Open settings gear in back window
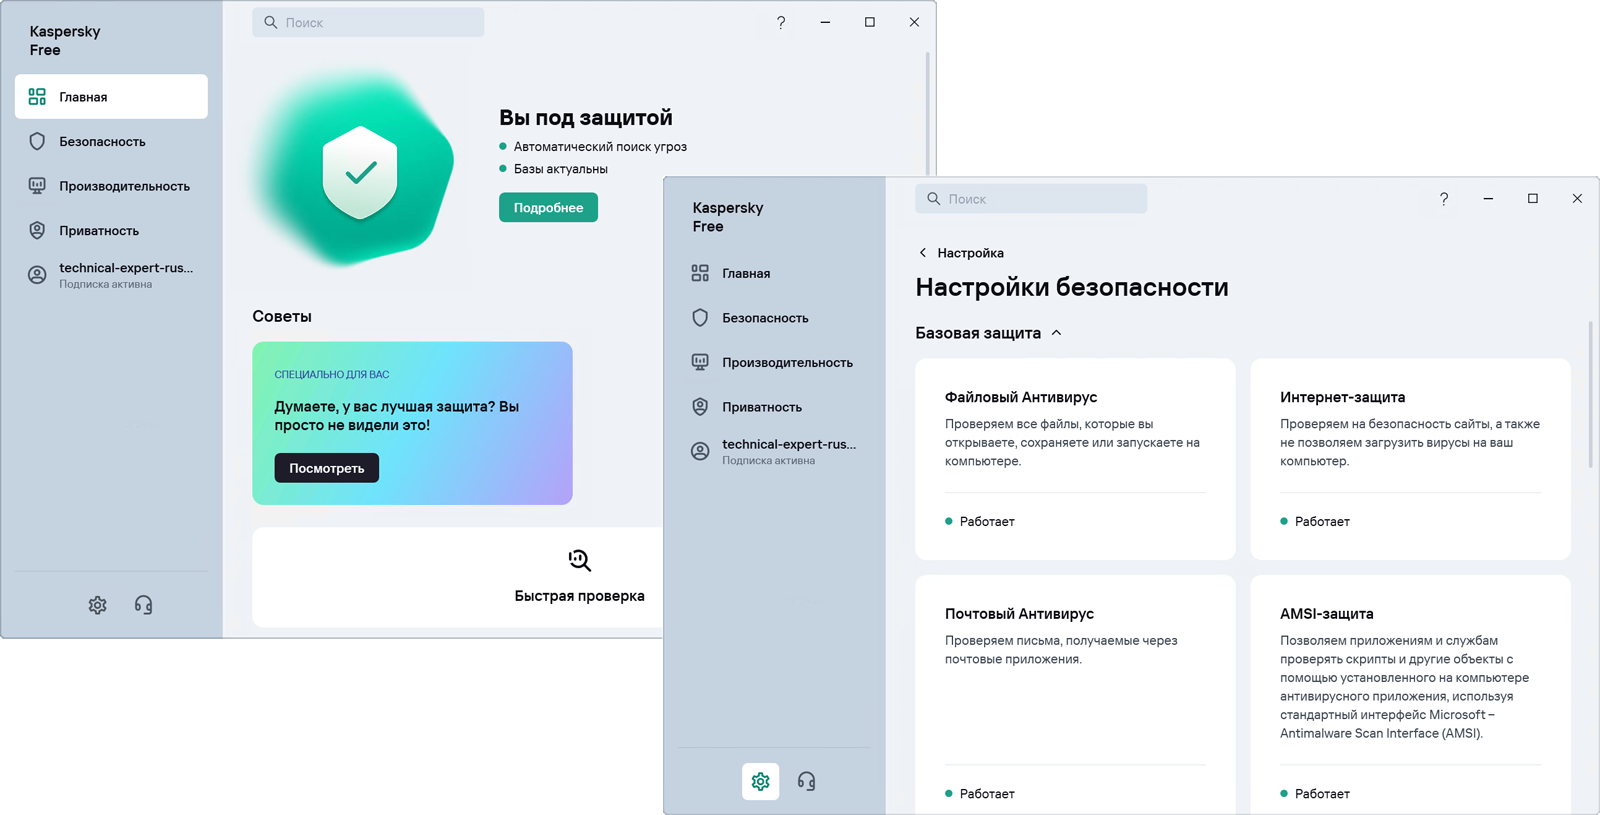The width and height of the screenshot is (1600, 815). (x=97, y=605)
